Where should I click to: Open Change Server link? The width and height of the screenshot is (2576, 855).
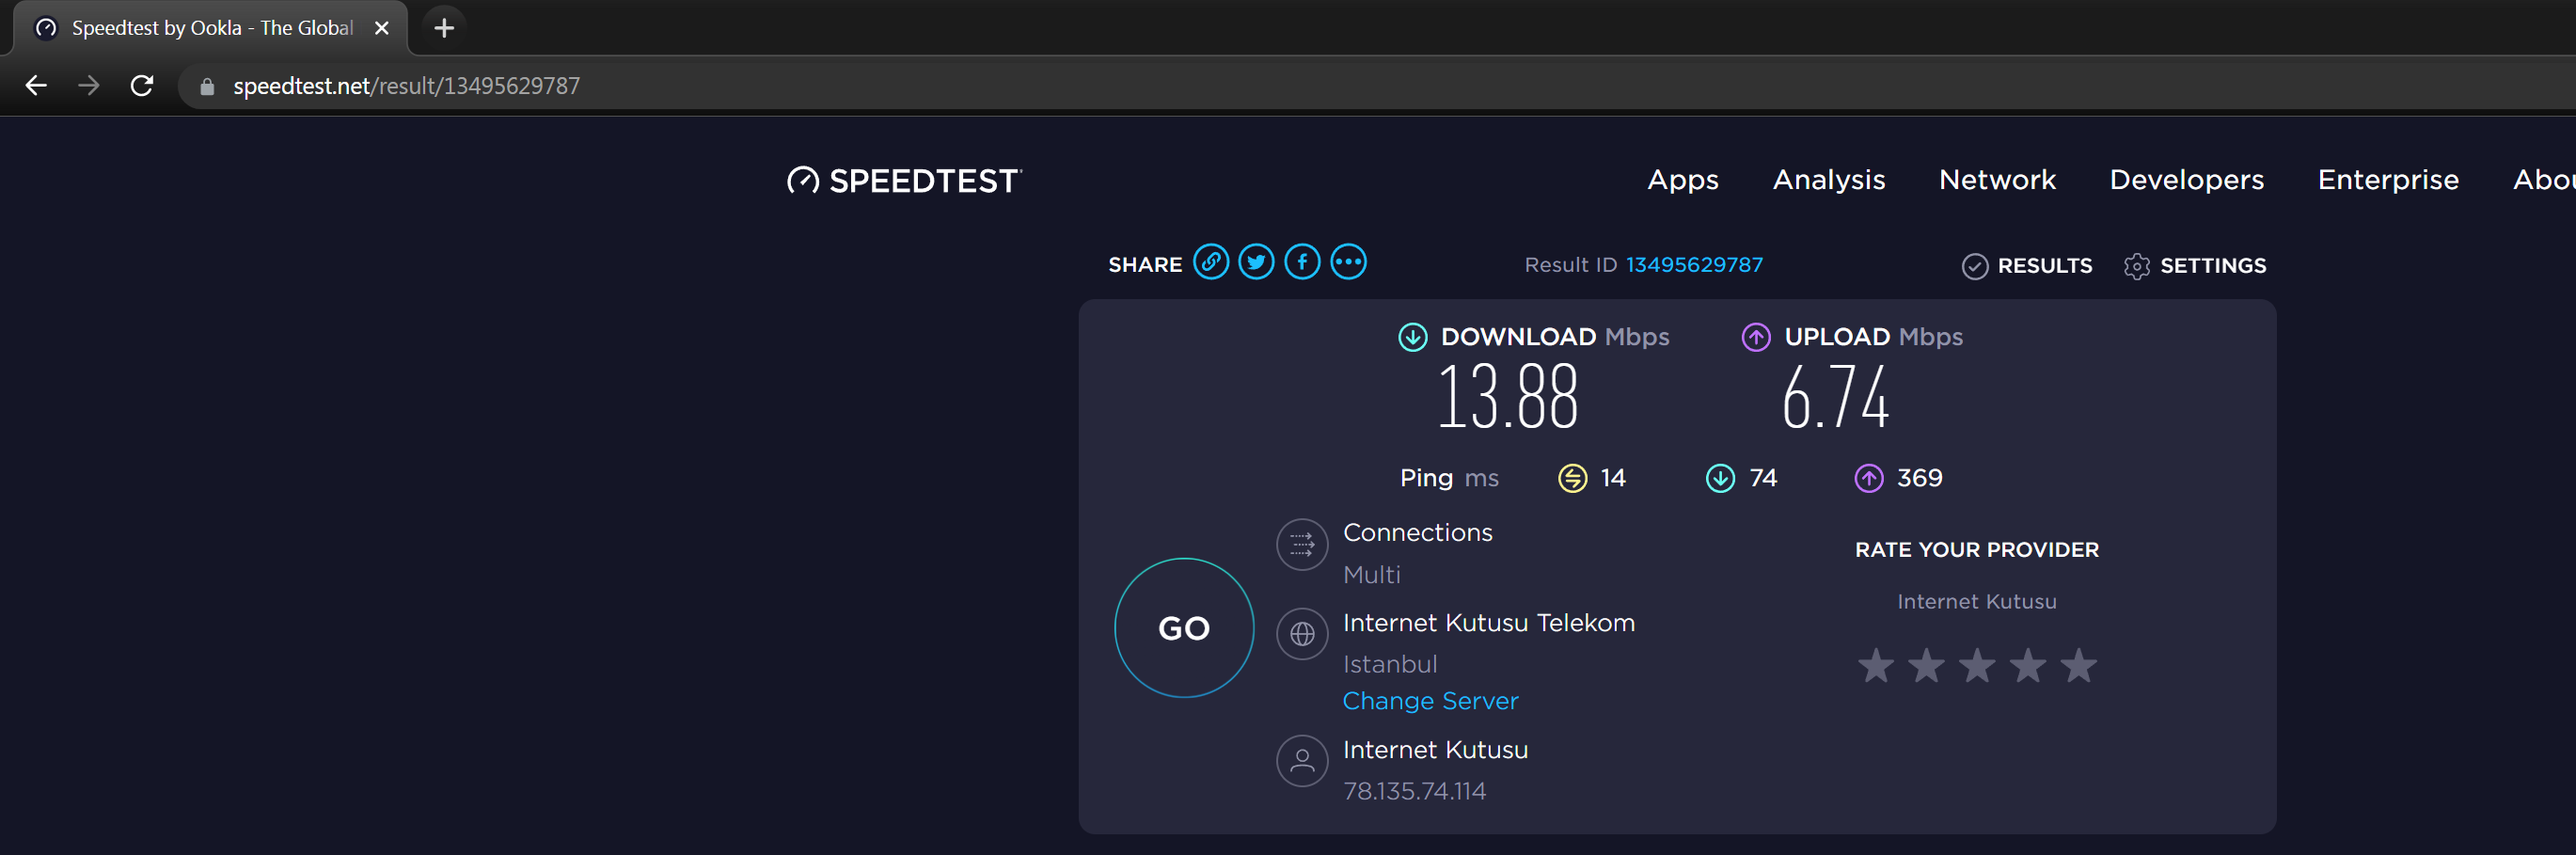point(1430,701)
